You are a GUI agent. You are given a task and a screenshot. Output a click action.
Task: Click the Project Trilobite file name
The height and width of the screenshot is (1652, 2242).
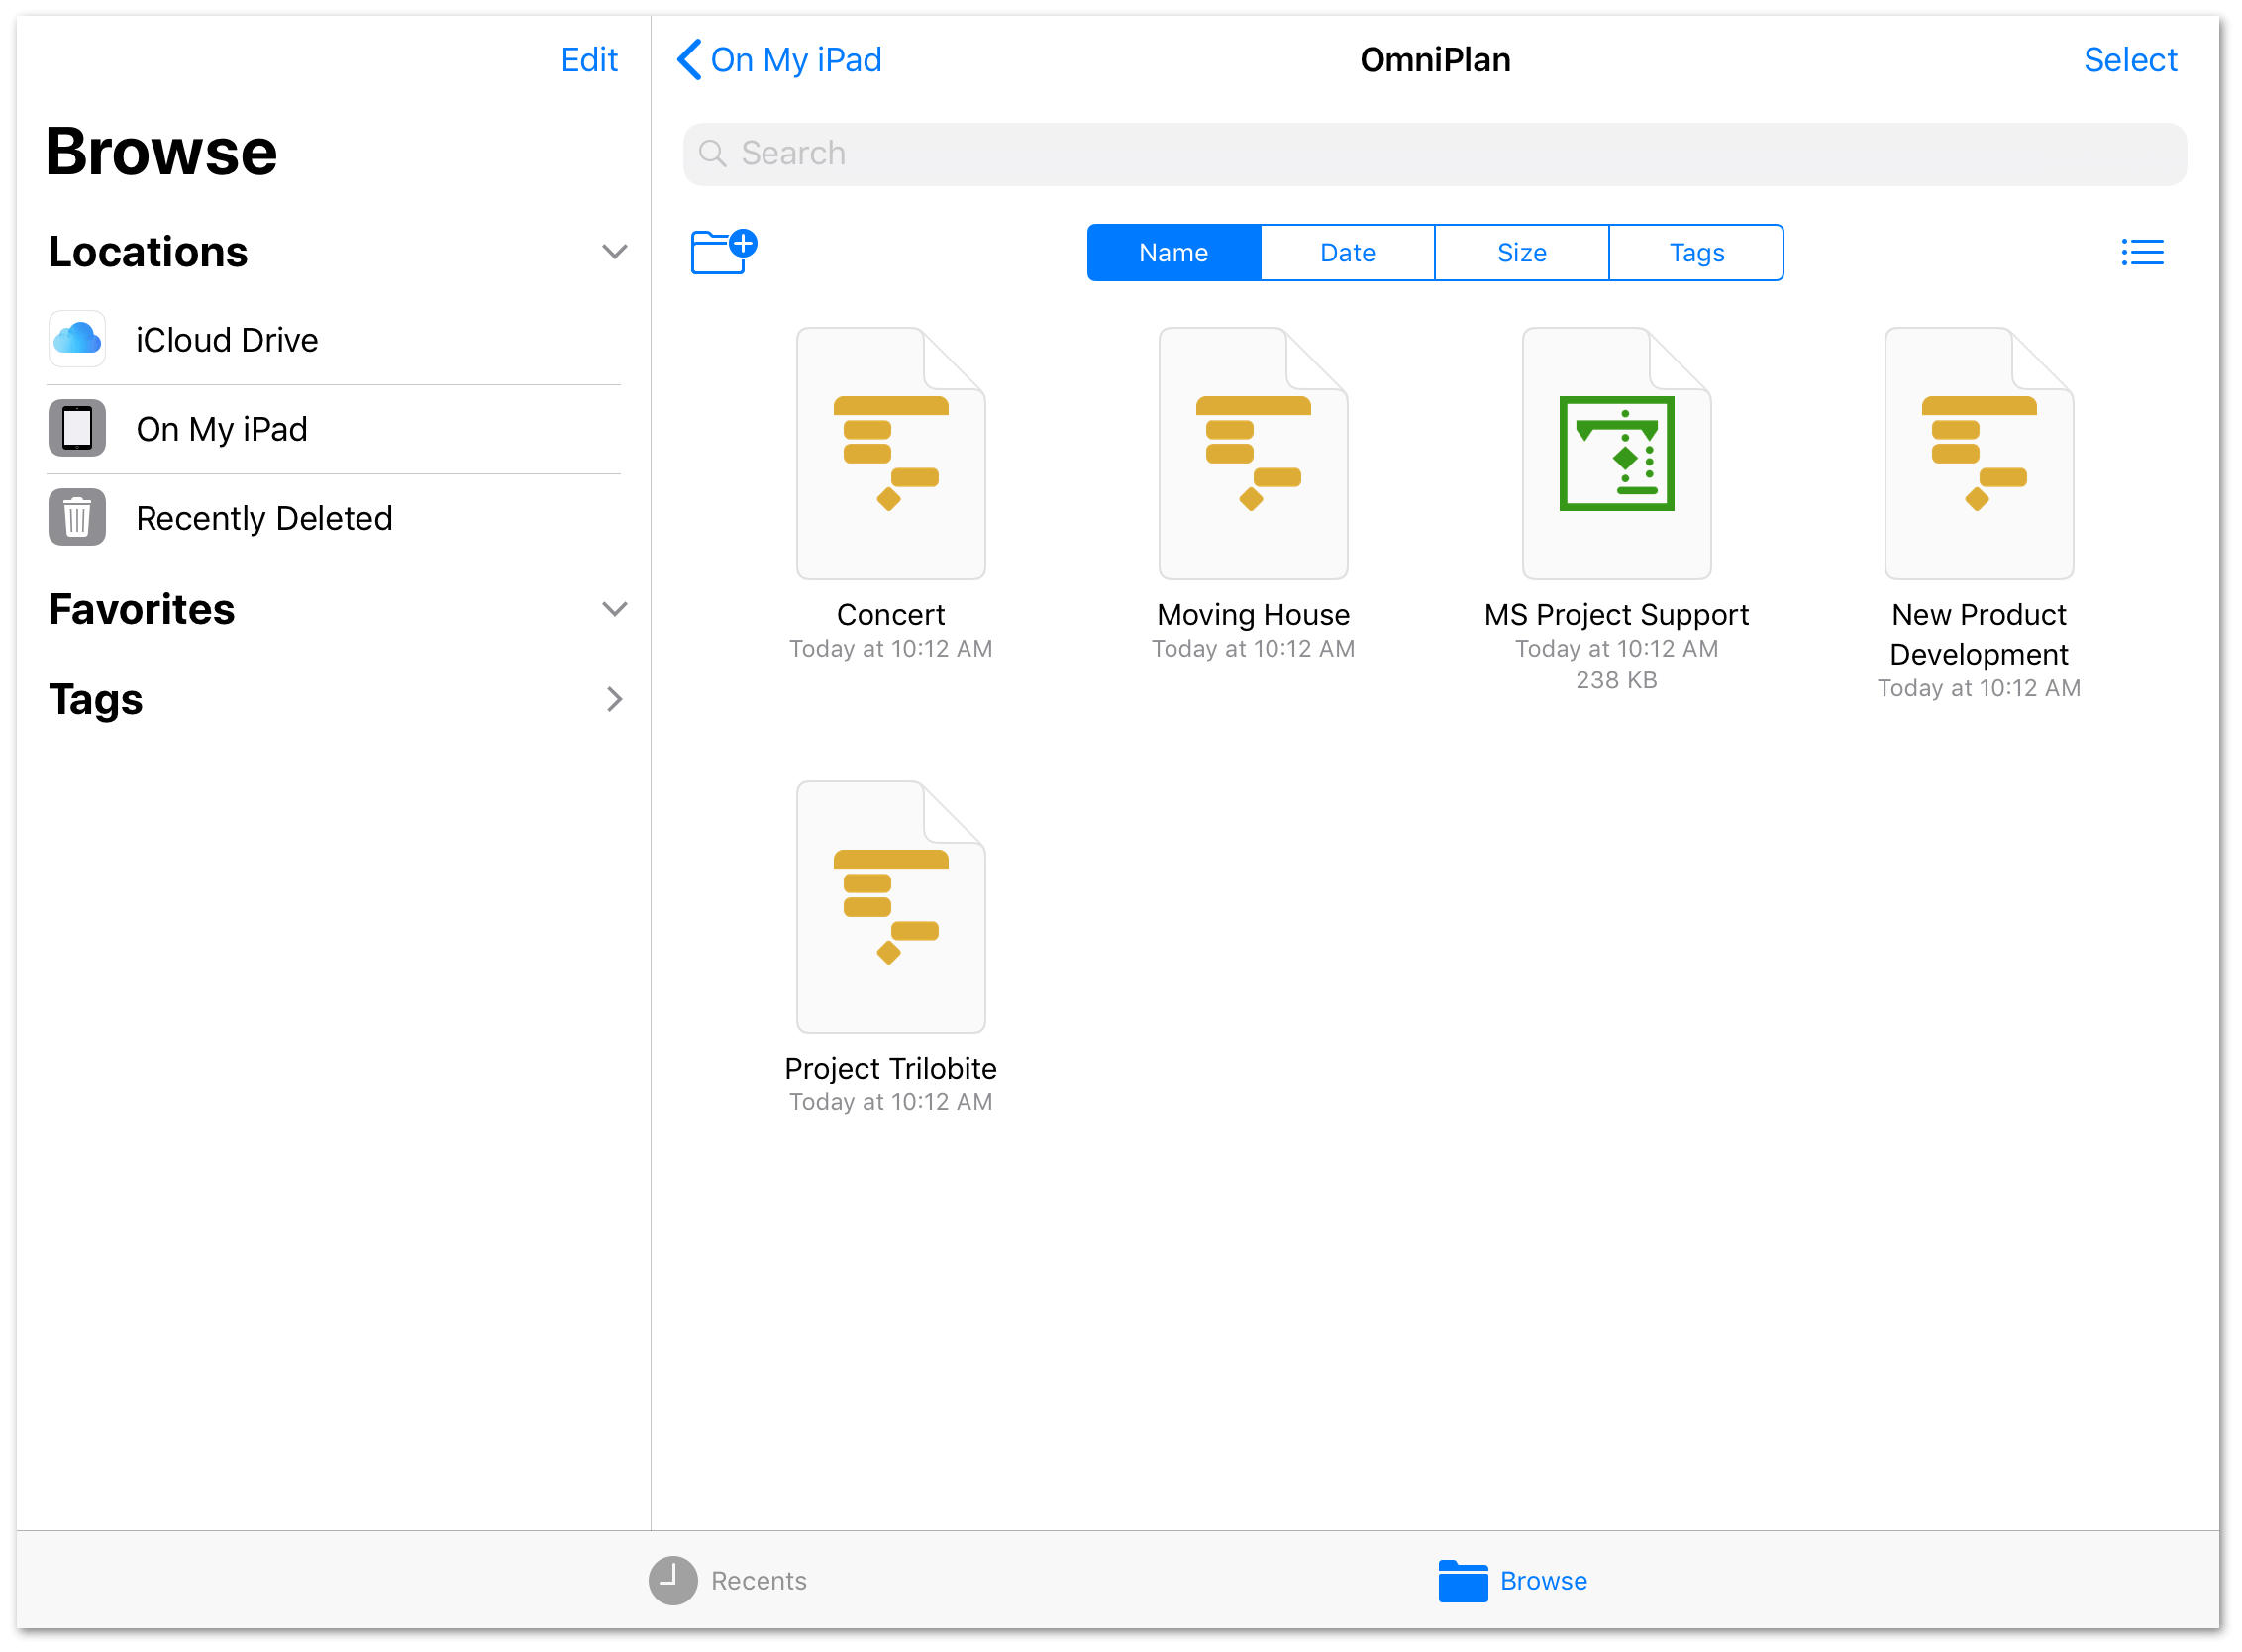[x=890, y=1068]
